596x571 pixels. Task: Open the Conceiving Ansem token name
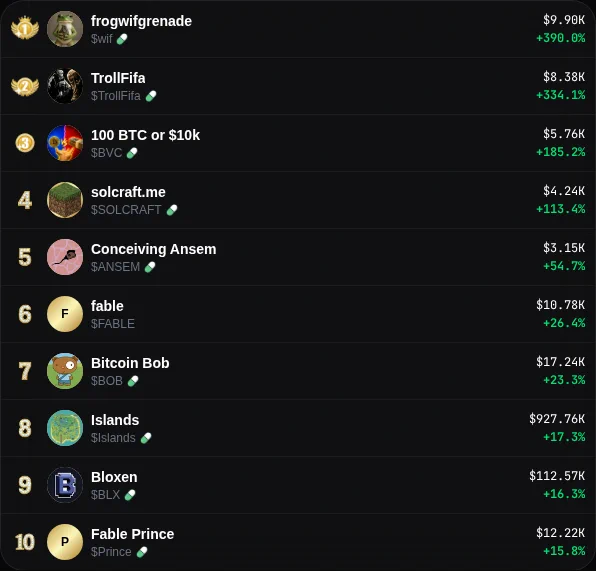(154, 249)
